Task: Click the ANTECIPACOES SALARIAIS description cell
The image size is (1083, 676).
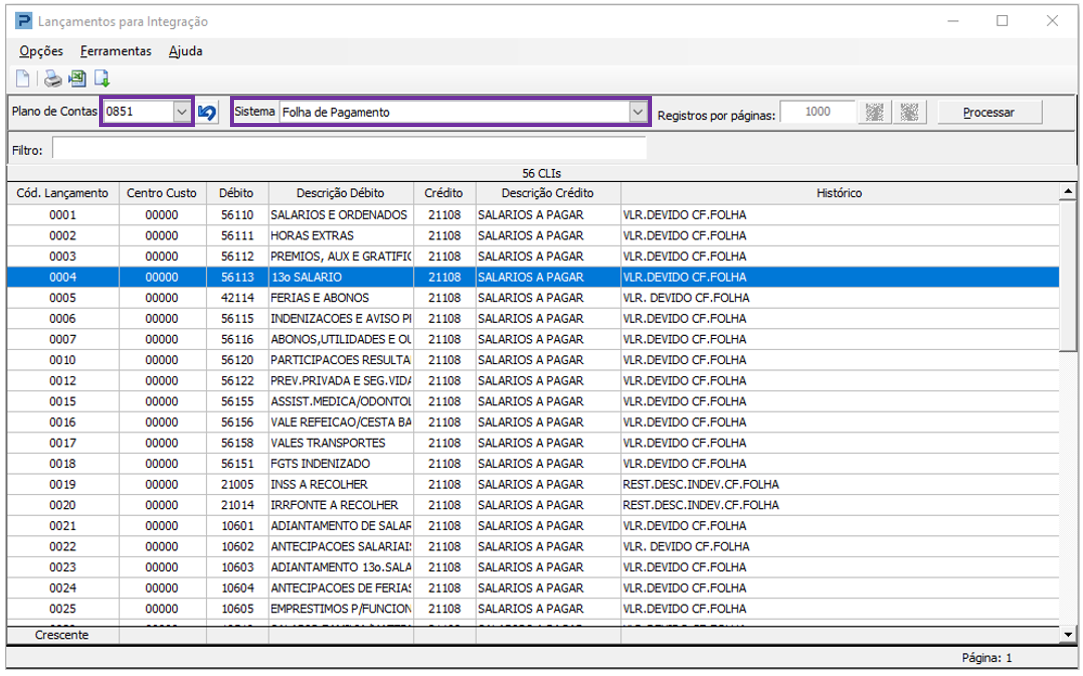Action: tap(341, 546)
